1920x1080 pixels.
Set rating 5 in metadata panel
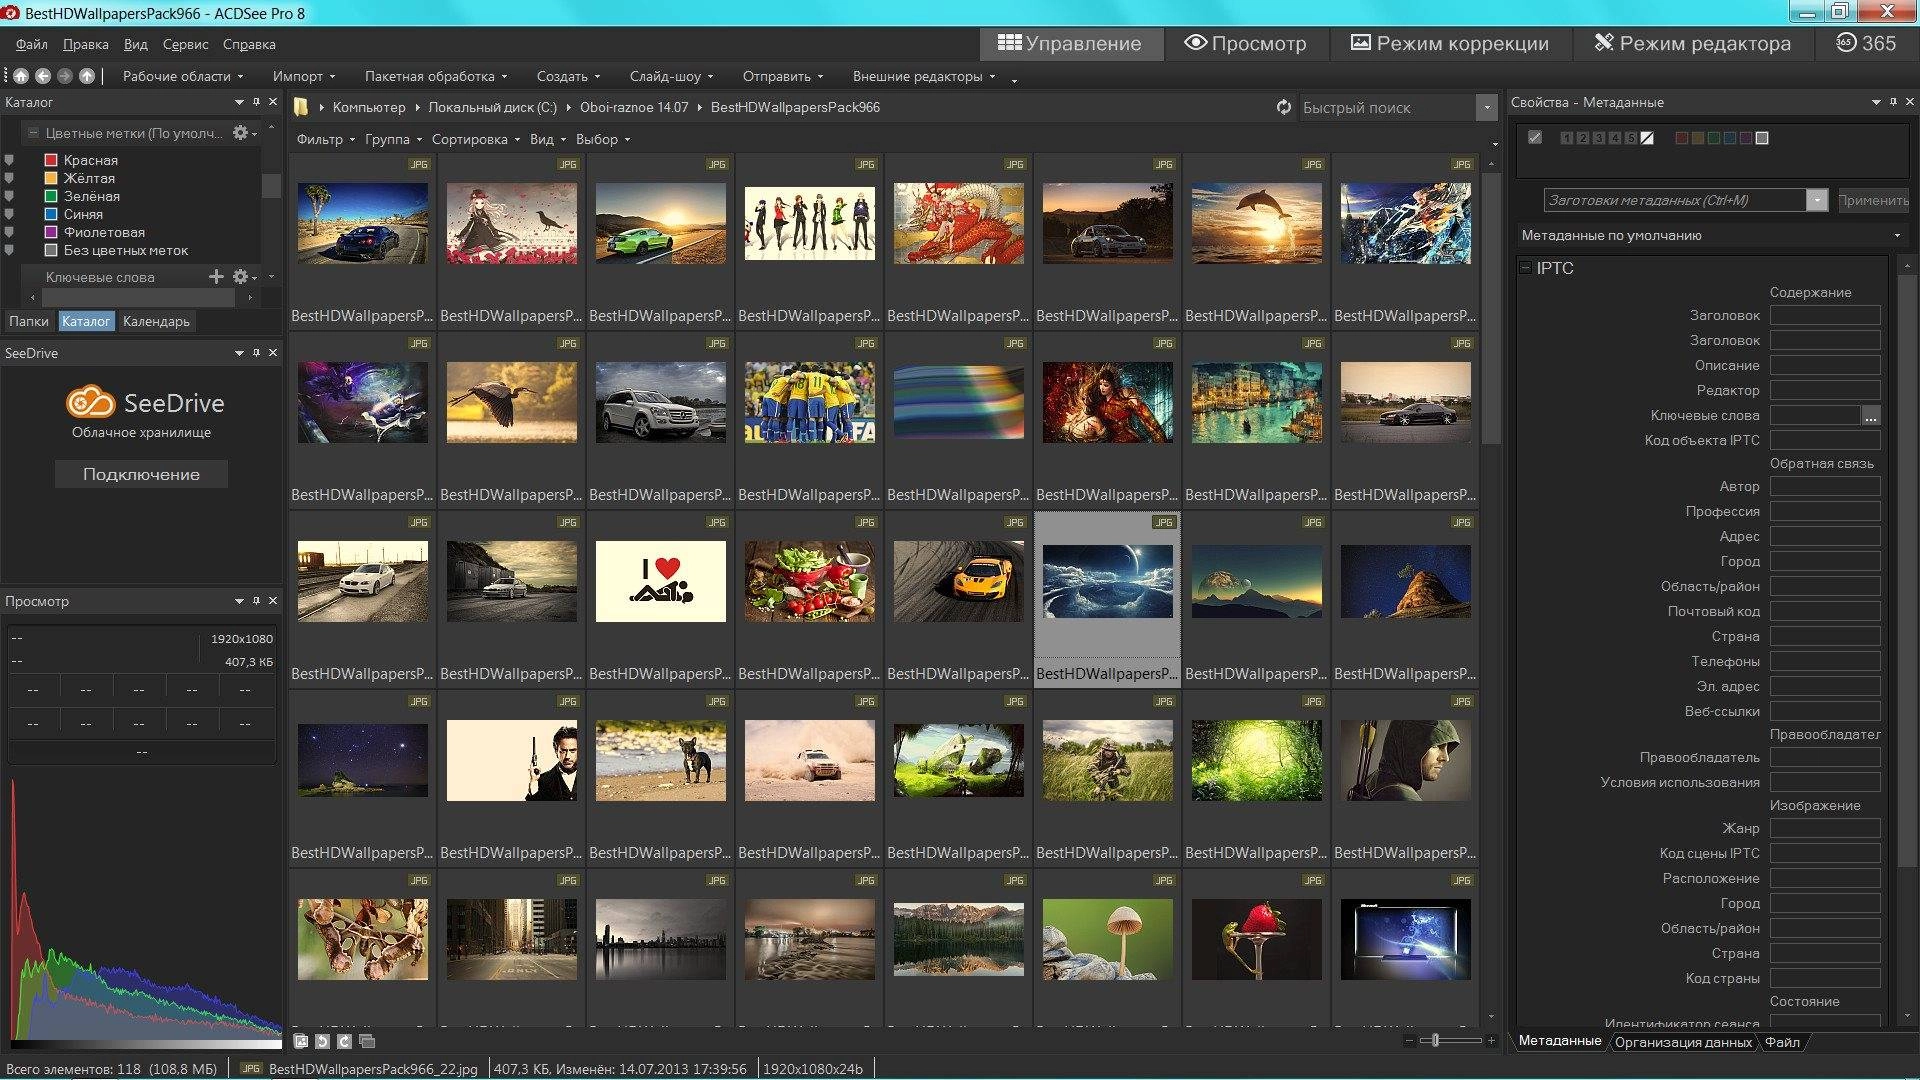click(1631, 138)
